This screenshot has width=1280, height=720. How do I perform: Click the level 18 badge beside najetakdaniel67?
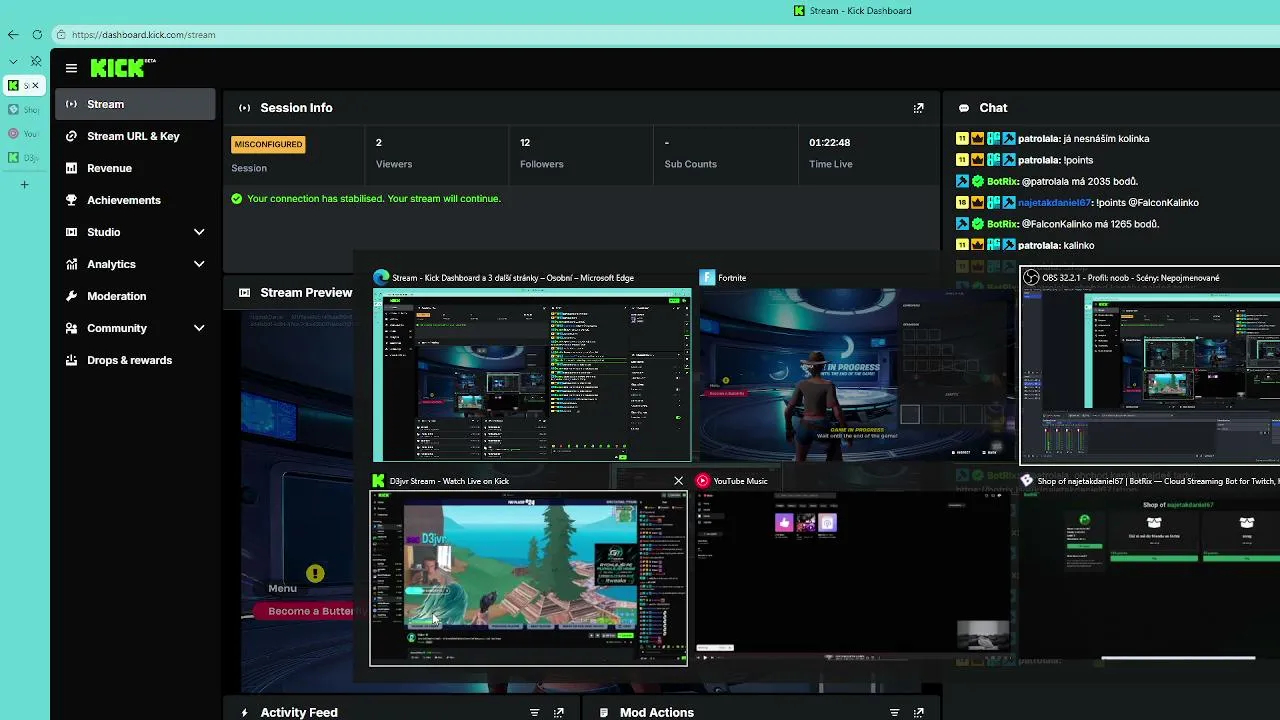[962, 203]
